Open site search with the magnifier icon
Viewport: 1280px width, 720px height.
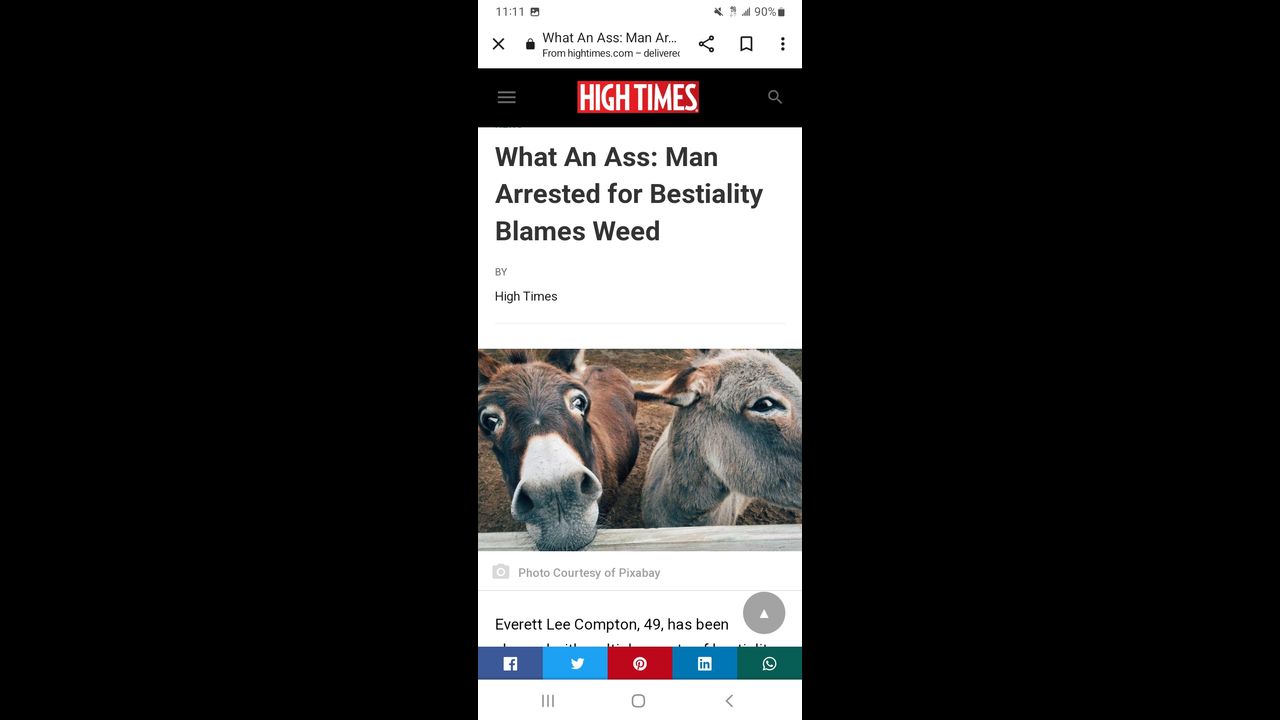(x=775, y=97)
